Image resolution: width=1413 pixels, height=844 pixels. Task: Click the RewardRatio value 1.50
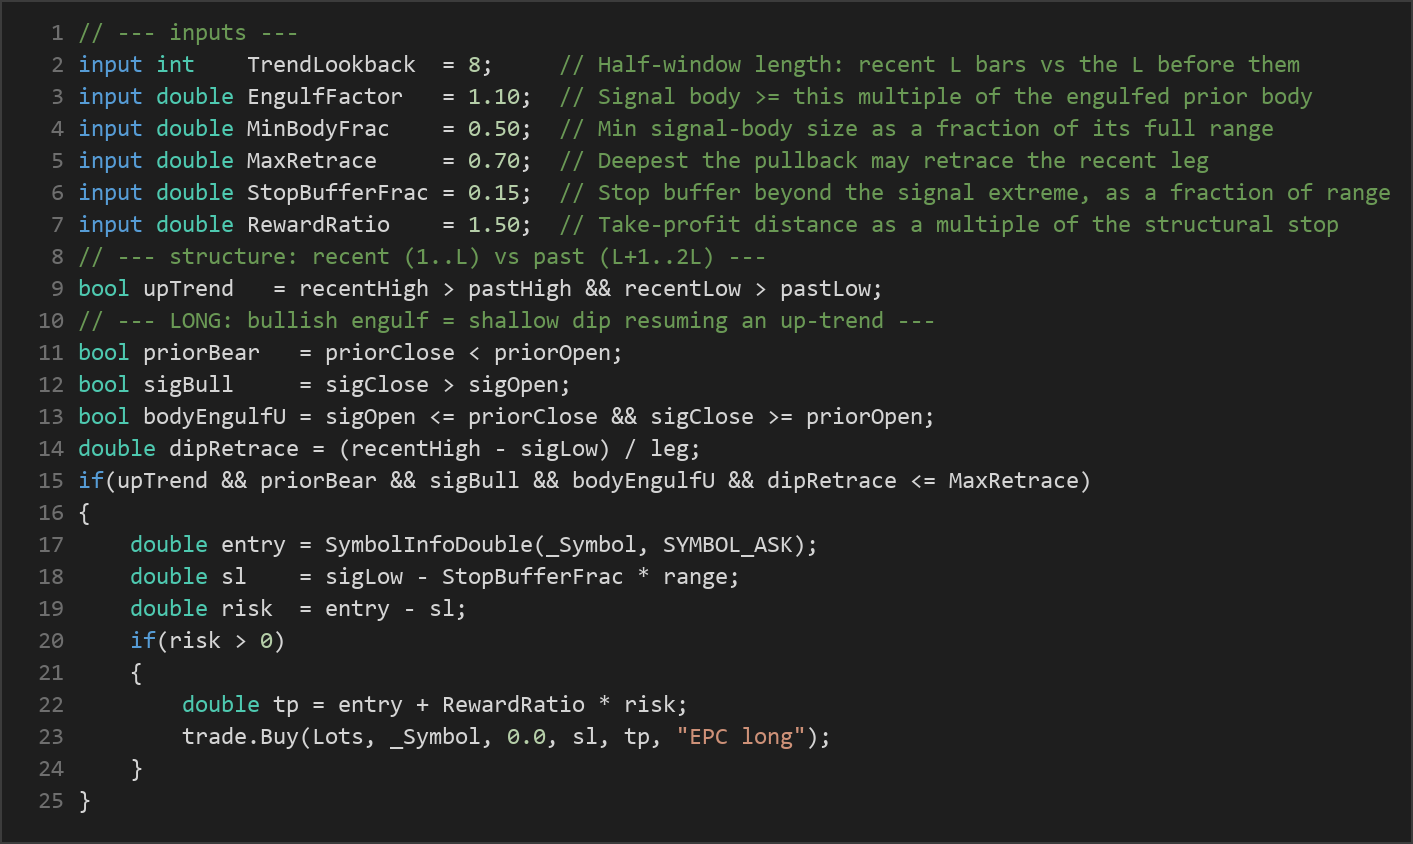point(494,225)
